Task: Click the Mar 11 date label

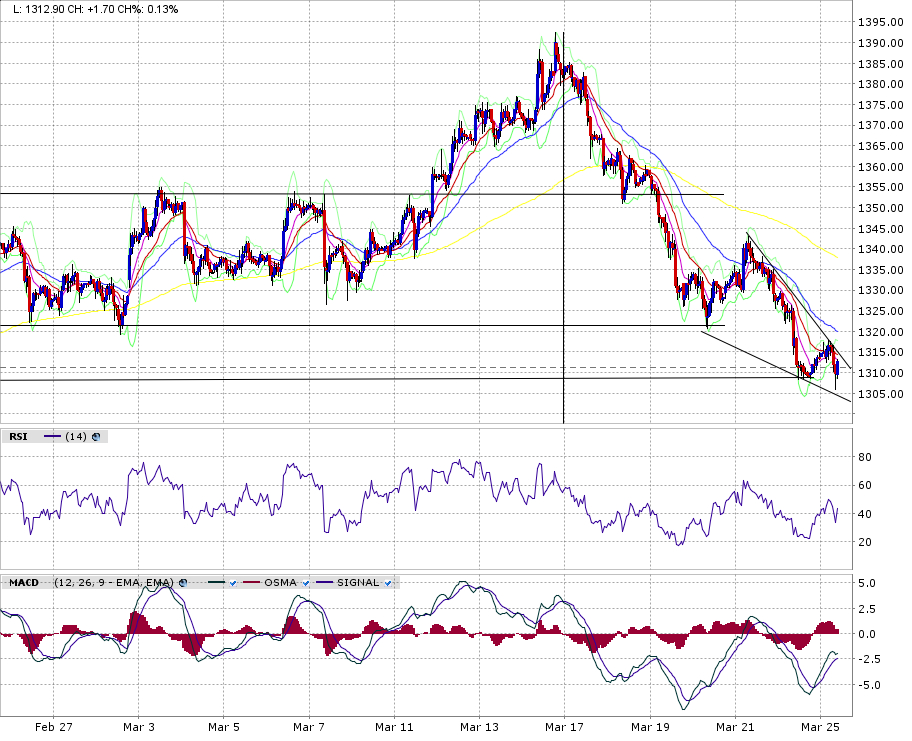Action: (394, 727)
